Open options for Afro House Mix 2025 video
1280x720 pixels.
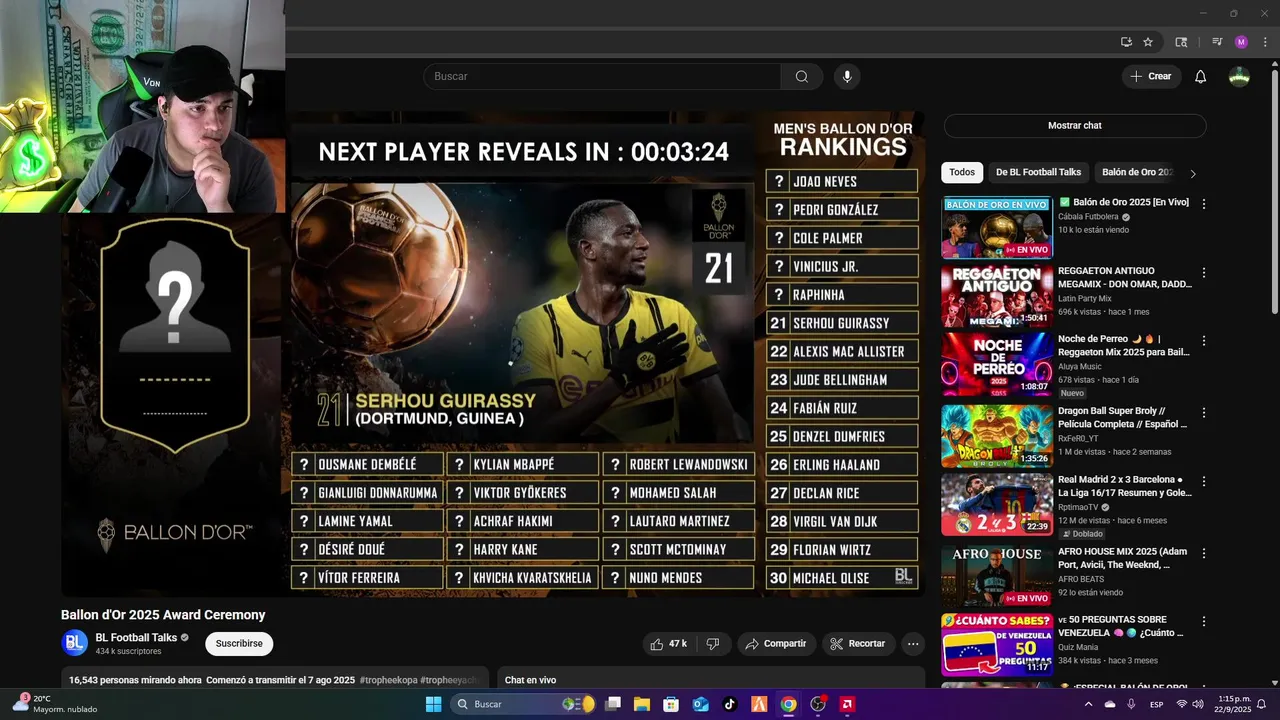point(1204,554)
